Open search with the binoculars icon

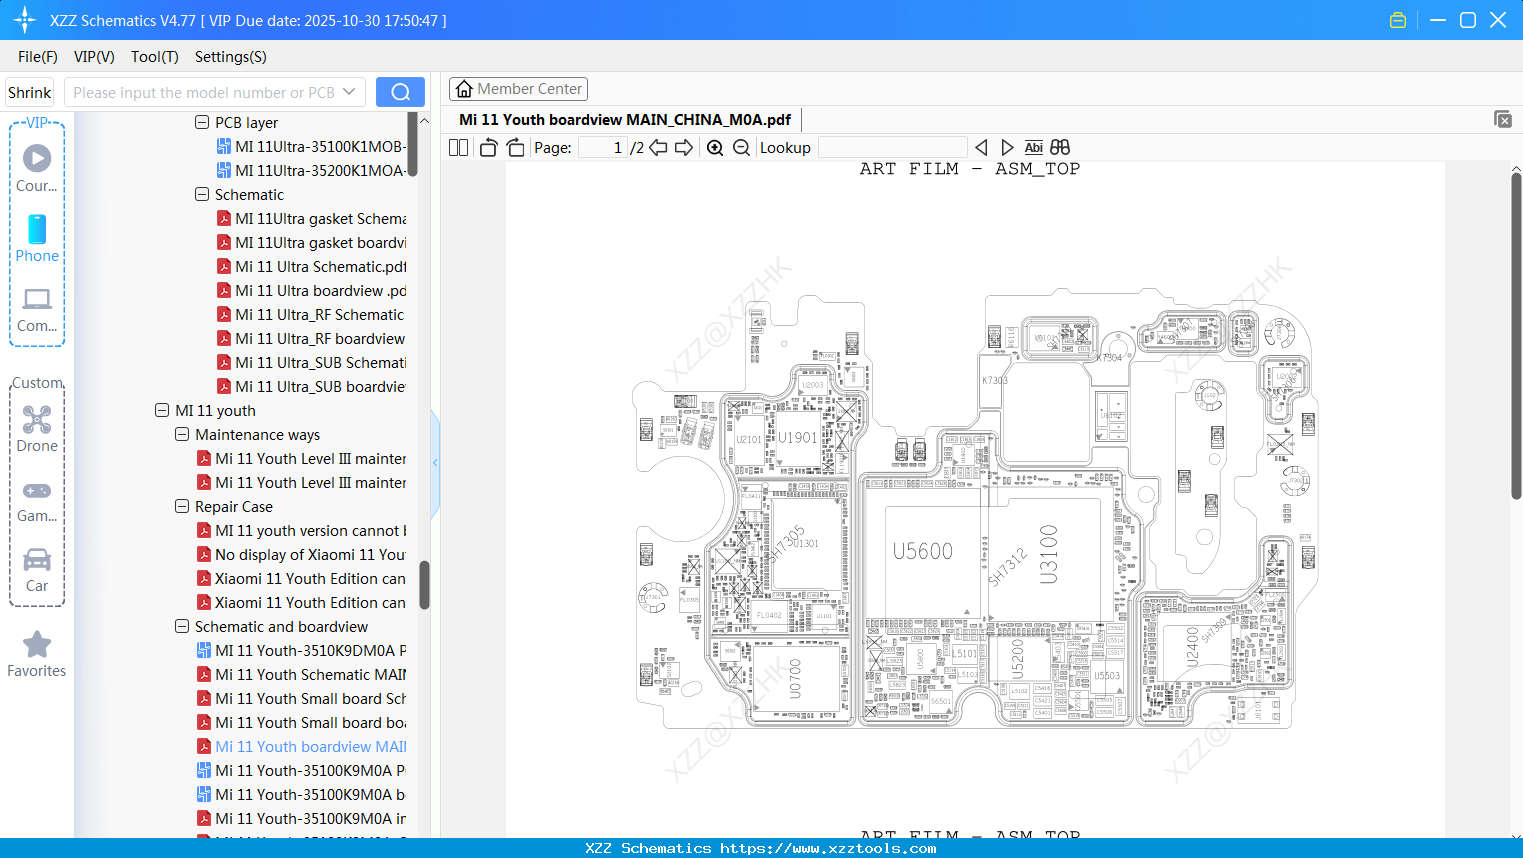coord(1059,147)
